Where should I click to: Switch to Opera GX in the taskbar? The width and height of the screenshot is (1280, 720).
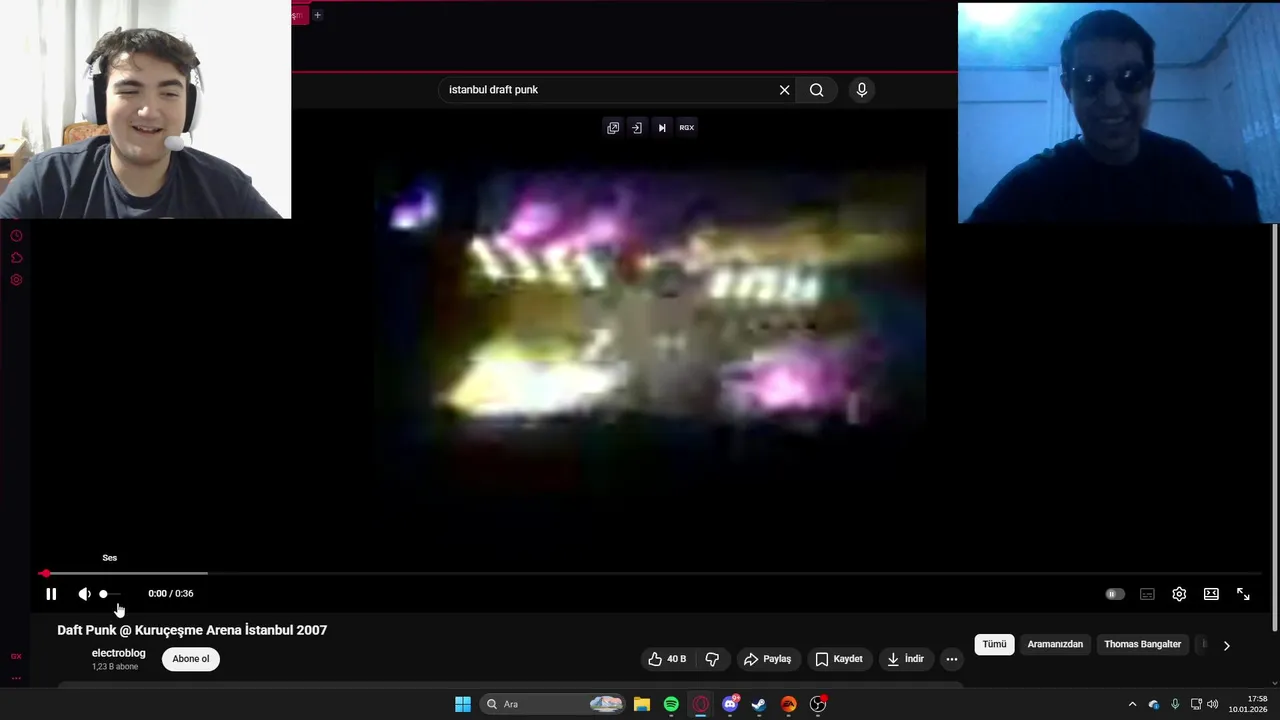701,704
